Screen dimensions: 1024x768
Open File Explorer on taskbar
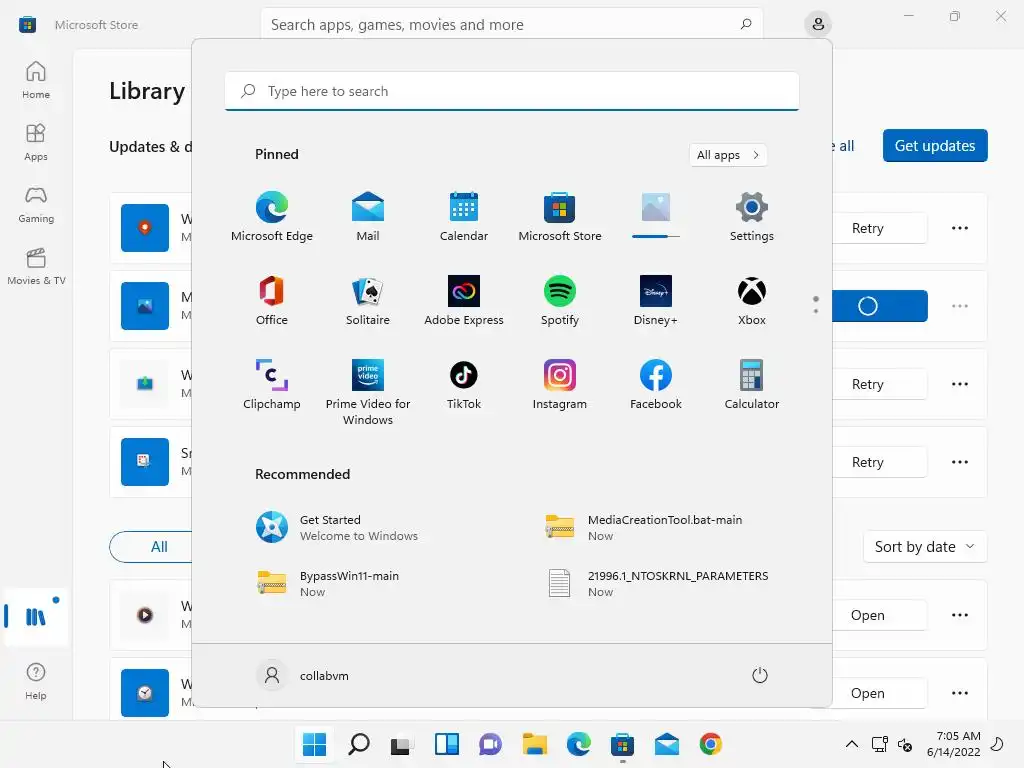(535, 744)
